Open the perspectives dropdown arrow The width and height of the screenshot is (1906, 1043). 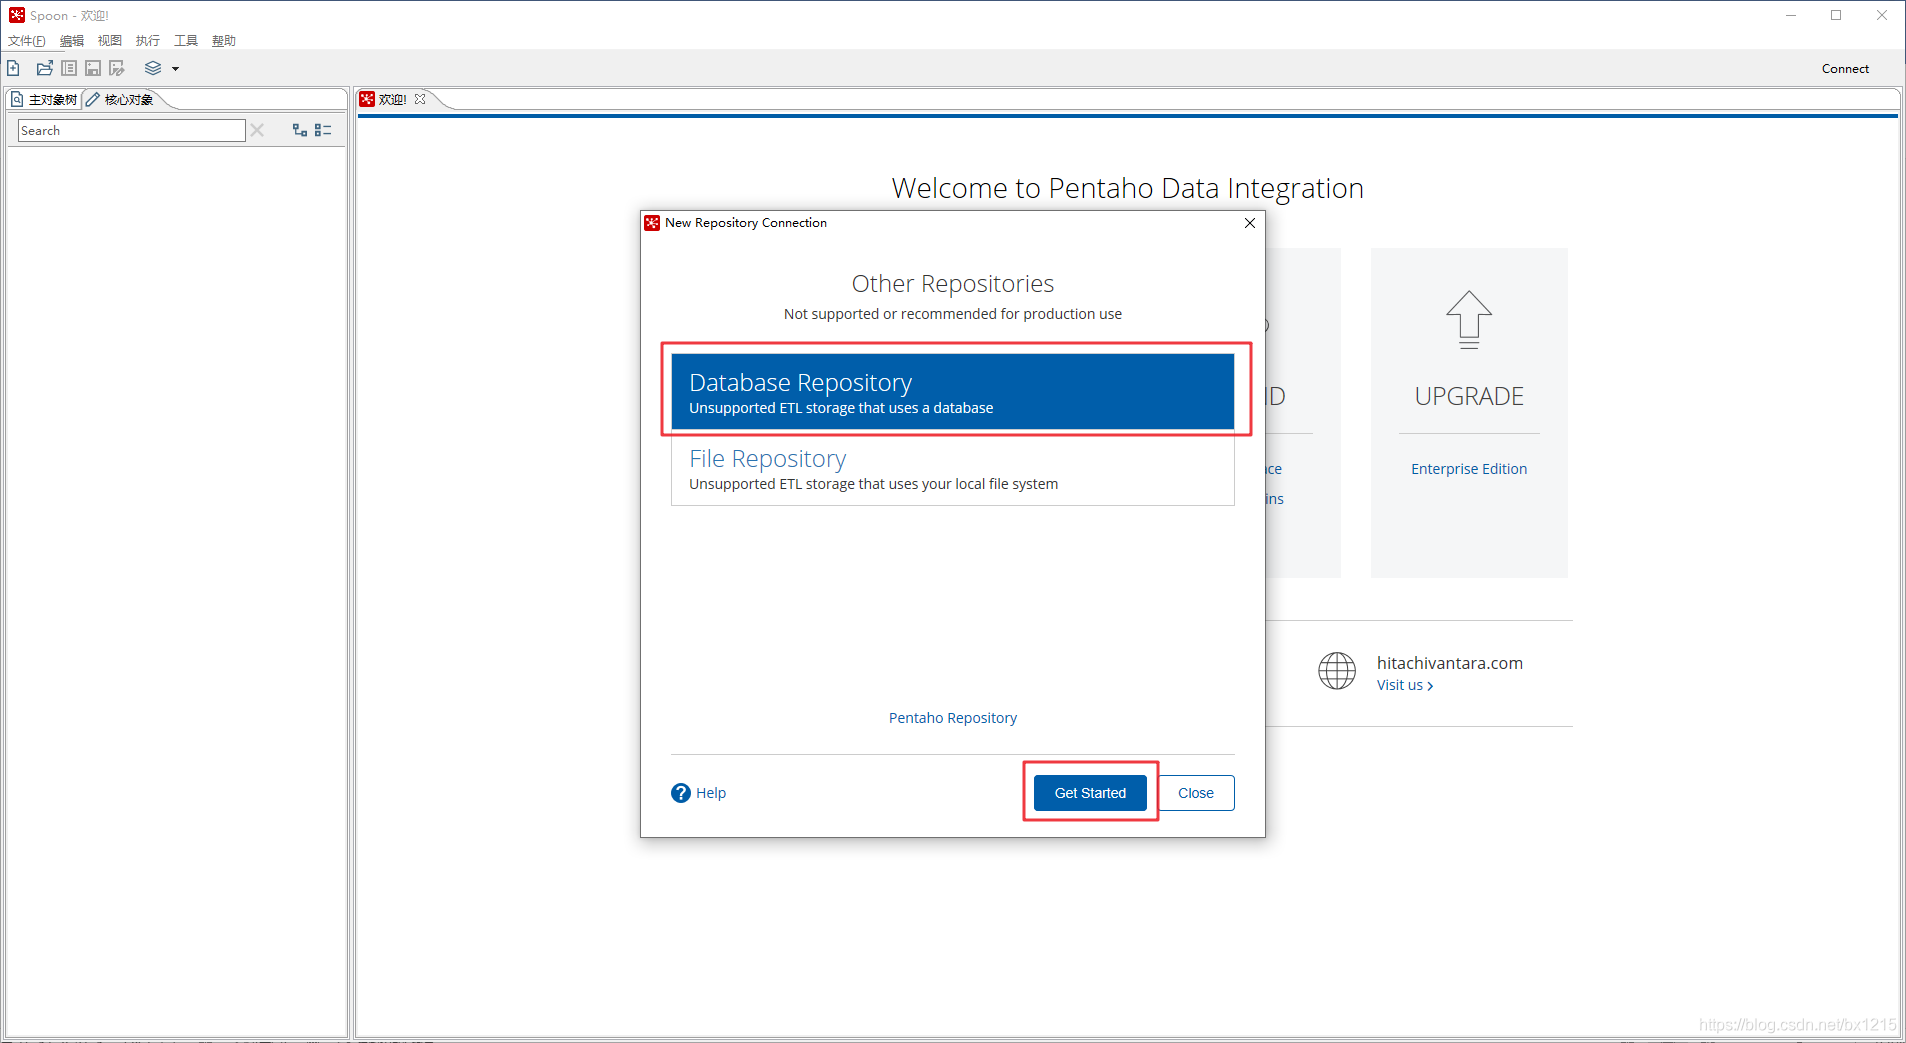175,69
